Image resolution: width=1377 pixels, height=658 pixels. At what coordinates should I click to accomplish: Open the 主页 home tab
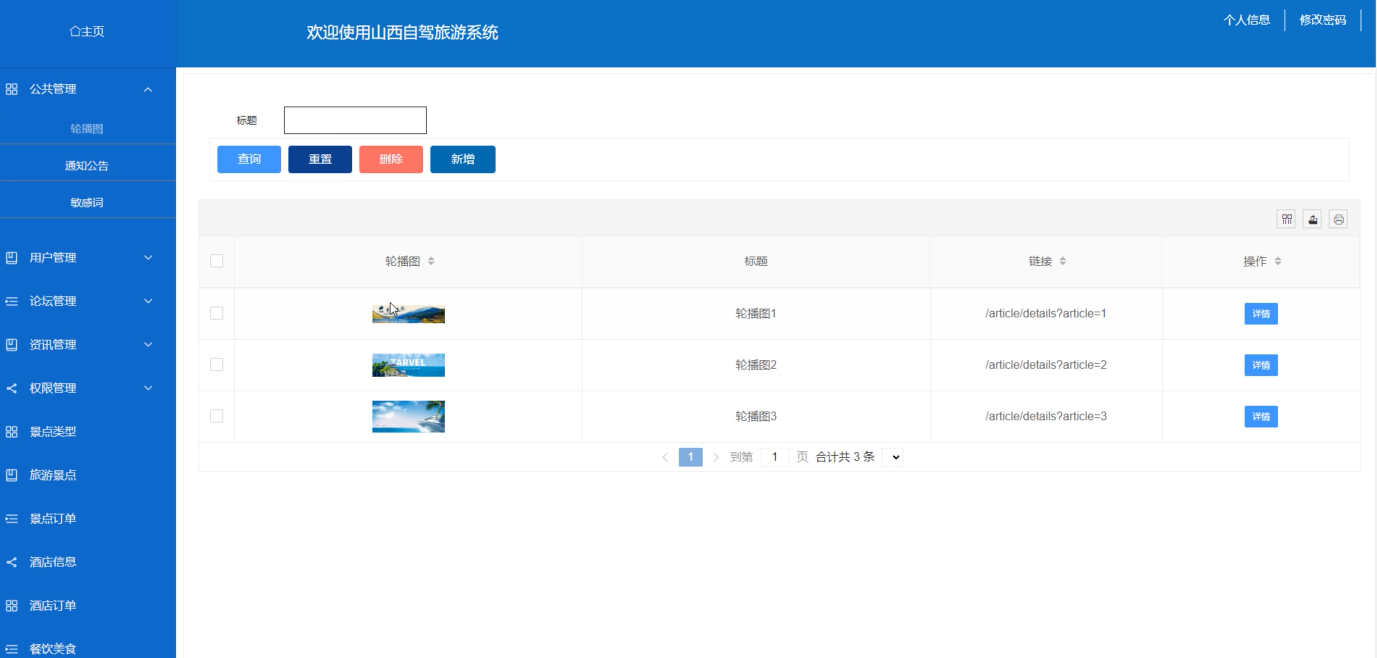pos(87,33)
